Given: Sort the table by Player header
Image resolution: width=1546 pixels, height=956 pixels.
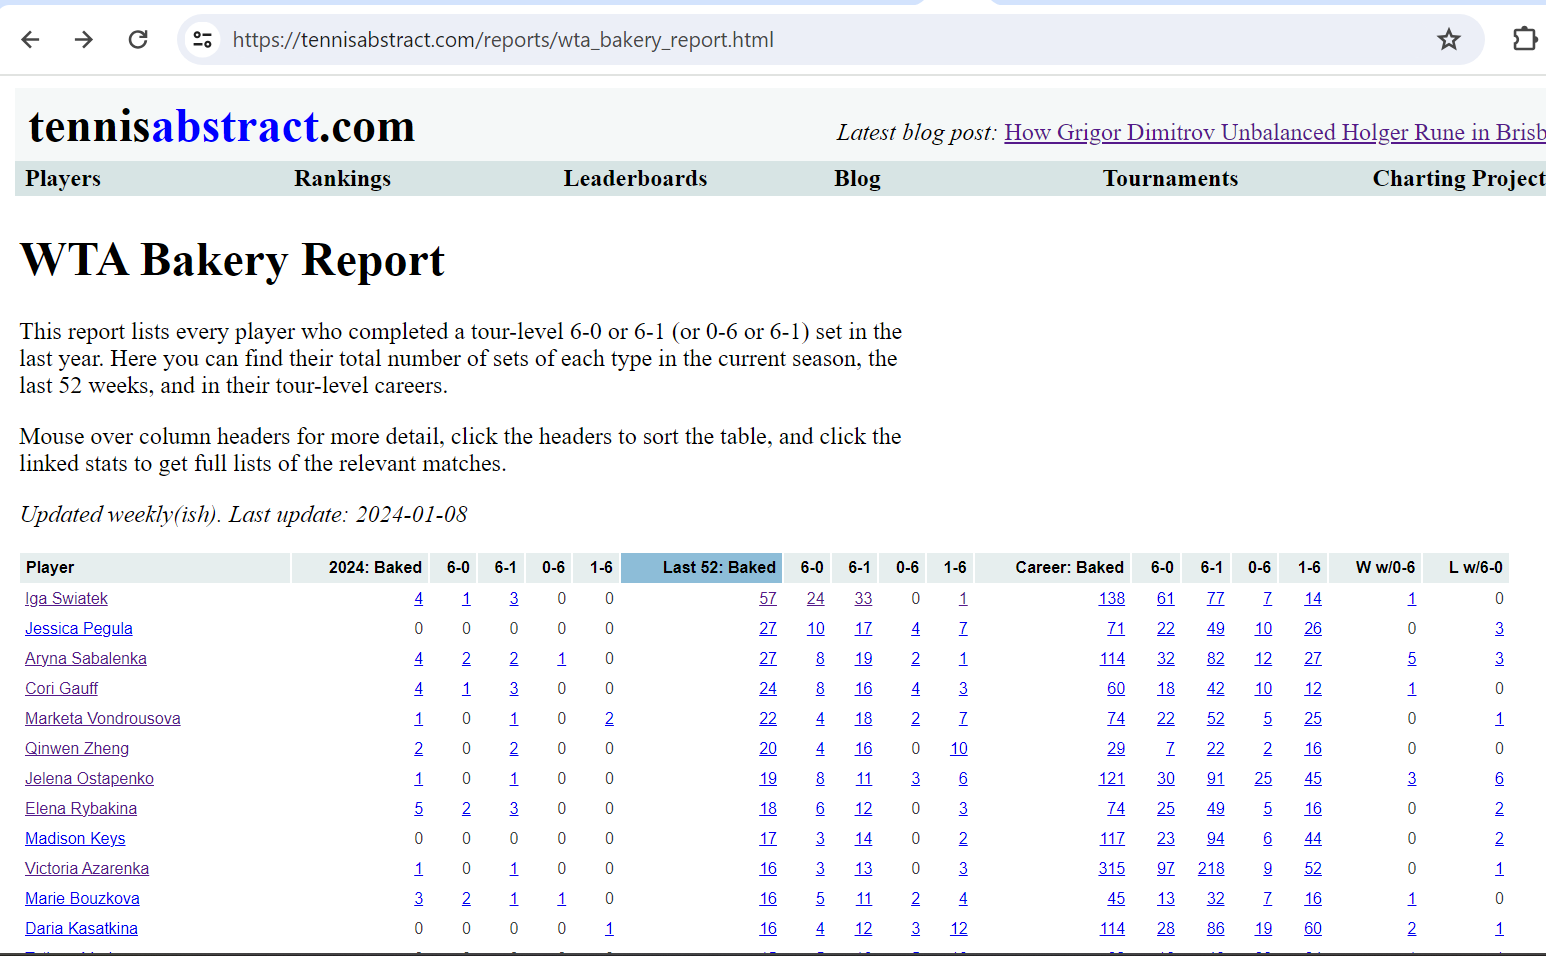Looking at the screenshot, I should point(50,568).
